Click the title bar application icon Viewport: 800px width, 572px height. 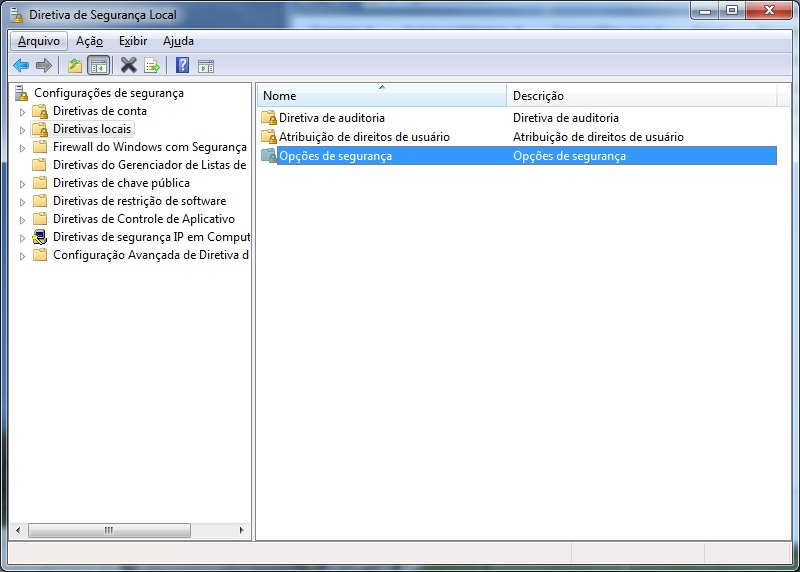point(17,15)
